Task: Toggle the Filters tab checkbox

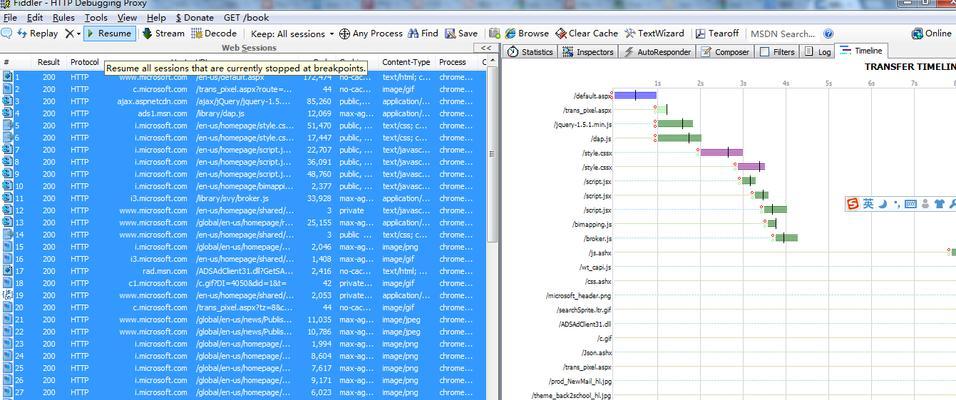Action: (765, 52)
